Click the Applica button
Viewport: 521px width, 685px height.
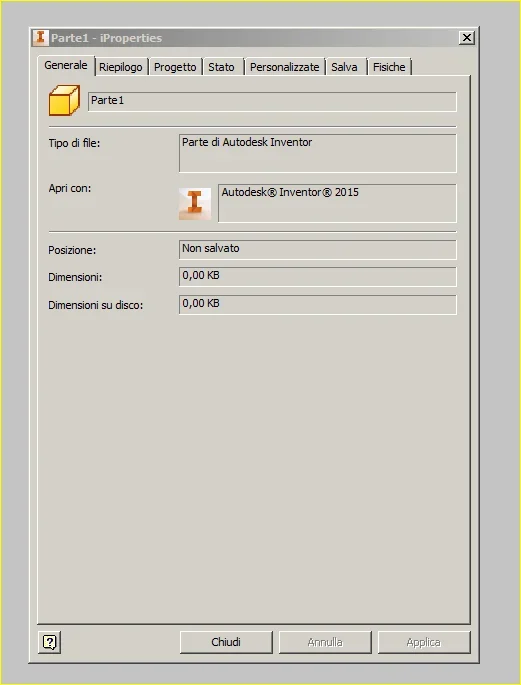[x=424, y=642]
